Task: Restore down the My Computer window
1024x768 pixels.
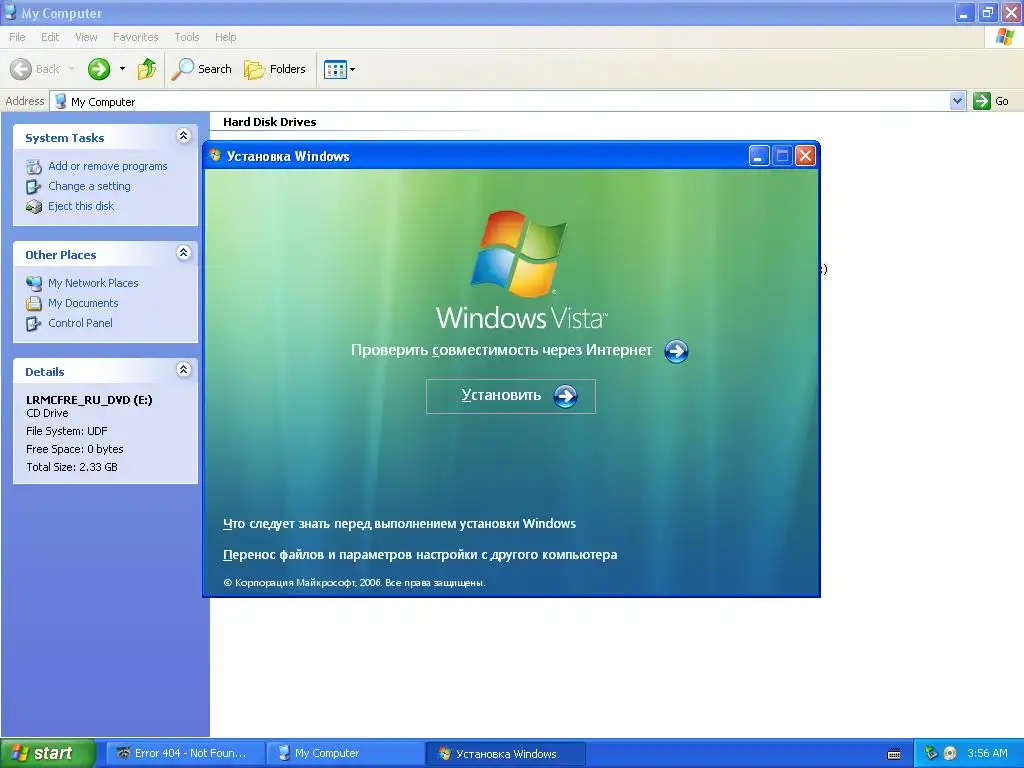Action: (x=988, y=12)
